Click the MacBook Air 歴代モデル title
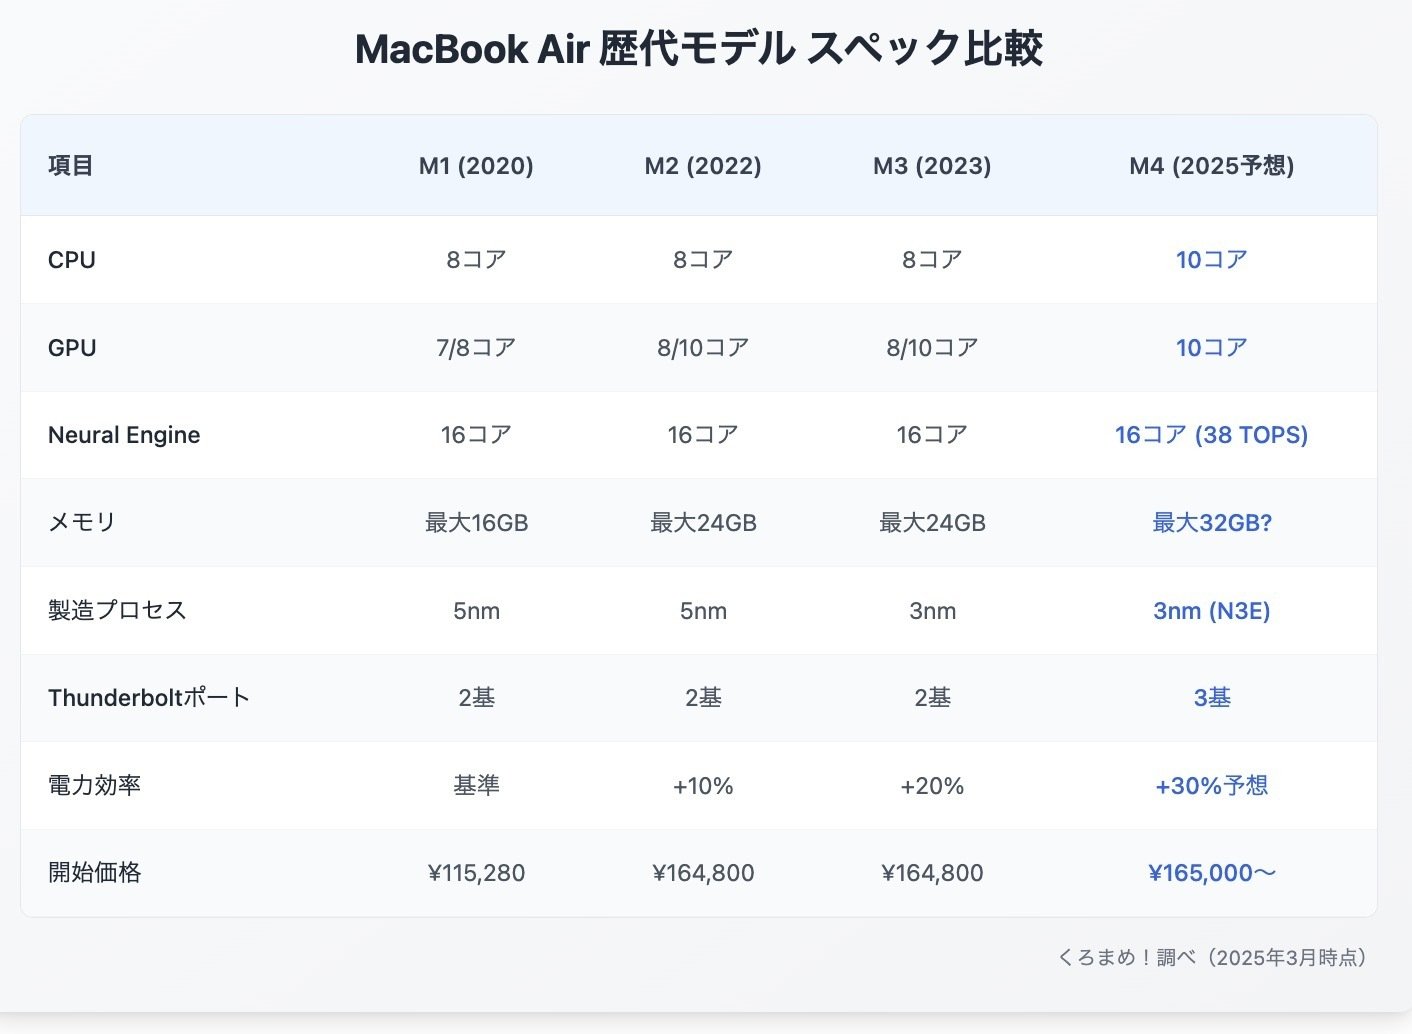Screen dimensions: 1412x1034 pos(700,48)
